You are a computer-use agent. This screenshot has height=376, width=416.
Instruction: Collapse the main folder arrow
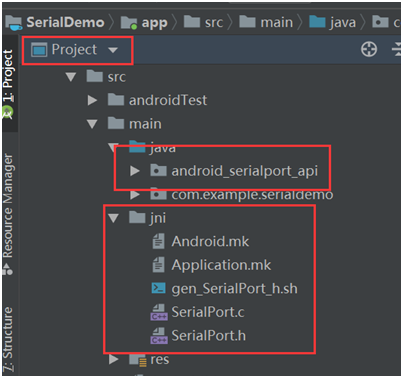[92, 124]
